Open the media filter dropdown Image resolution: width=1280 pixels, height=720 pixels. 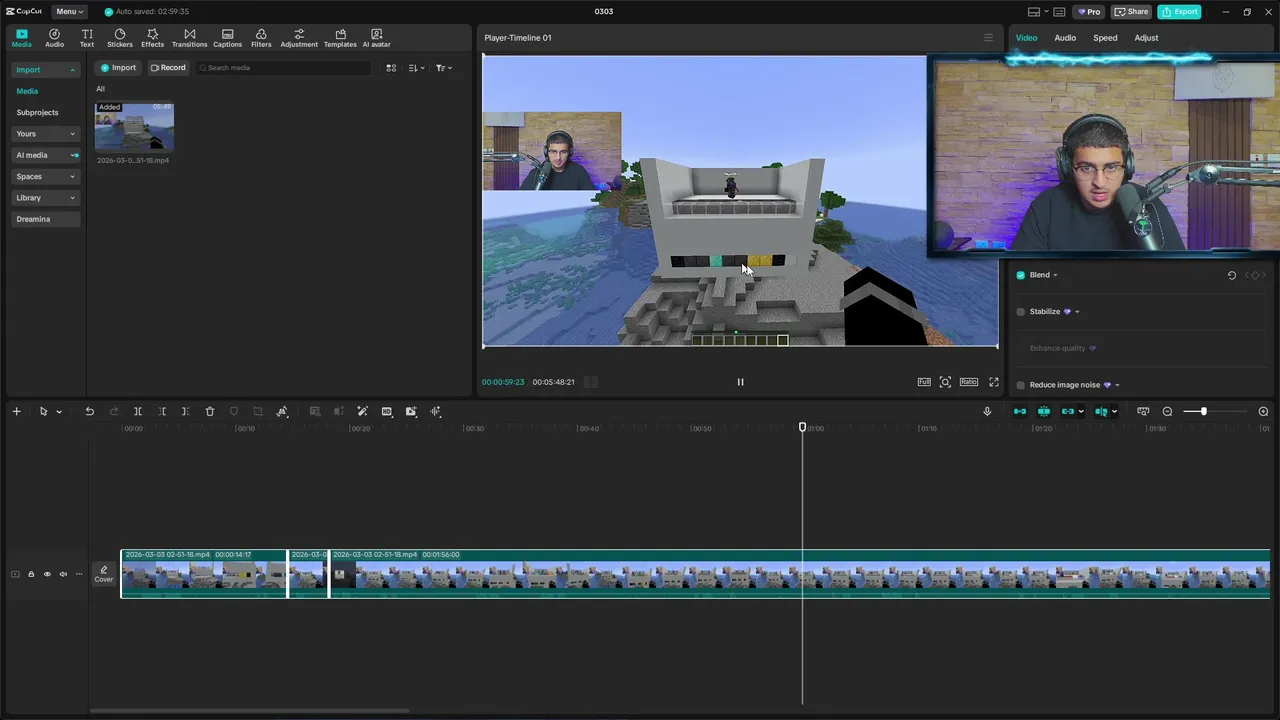click(x=444, y=68)
